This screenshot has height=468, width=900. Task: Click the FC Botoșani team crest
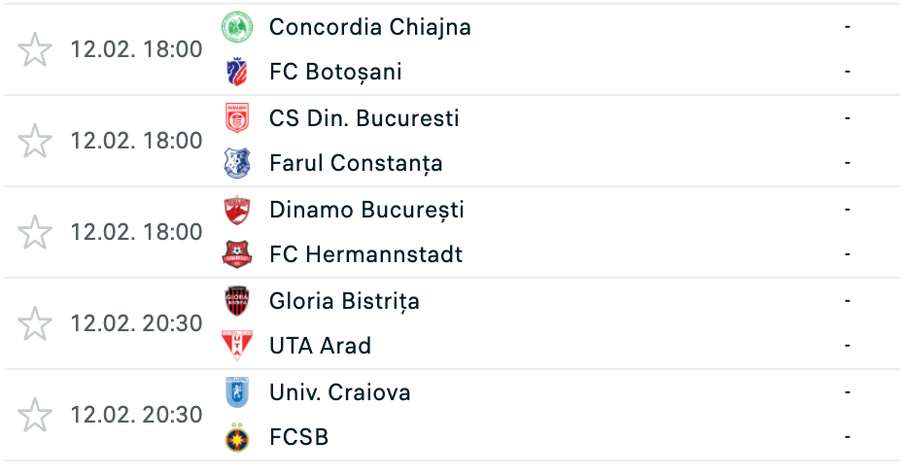pyautogui.click(x=237, y=72)
